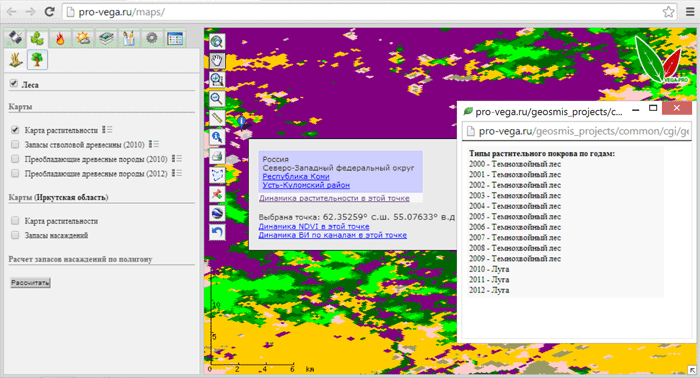Choose the info identify point tool
700x378 pixels.
217,137
